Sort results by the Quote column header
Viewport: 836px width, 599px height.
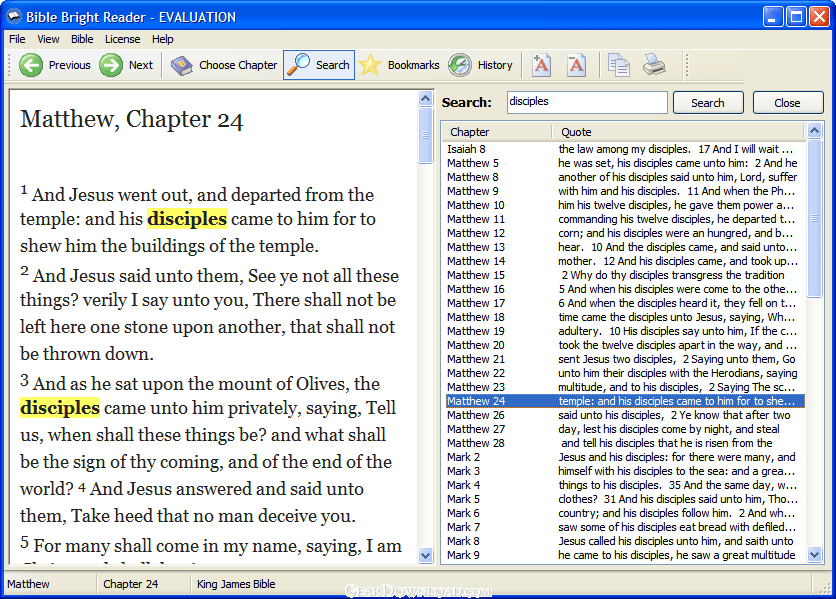pyautogui.click(x=678, y=132)
